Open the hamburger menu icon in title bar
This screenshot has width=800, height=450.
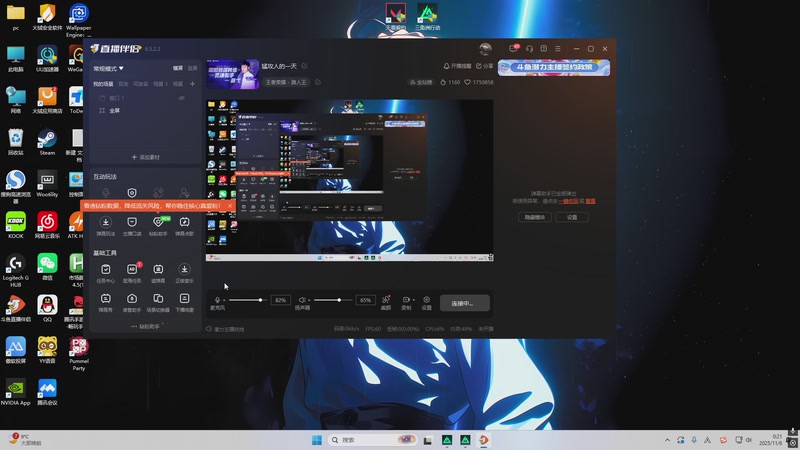click(558, 48)
